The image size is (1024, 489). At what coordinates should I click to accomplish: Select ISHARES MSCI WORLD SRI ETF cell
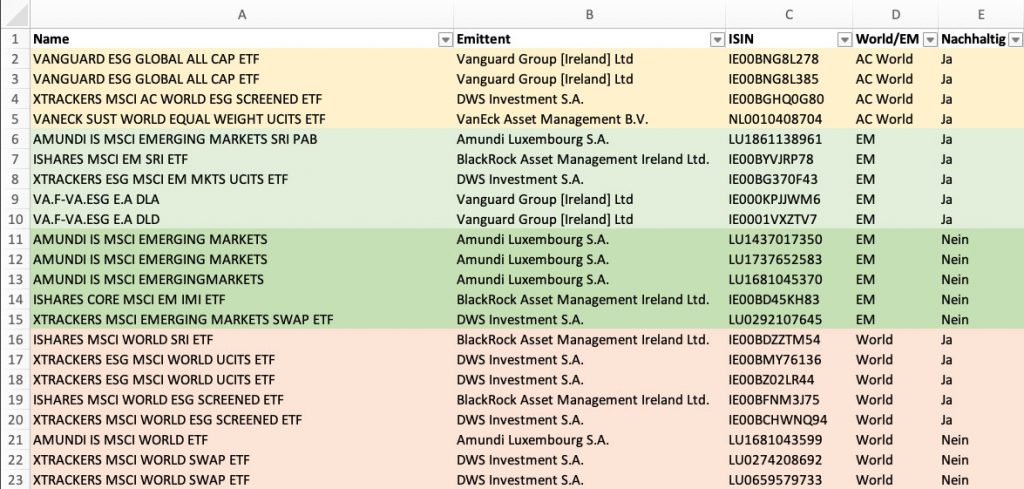(x=242, y=339)
